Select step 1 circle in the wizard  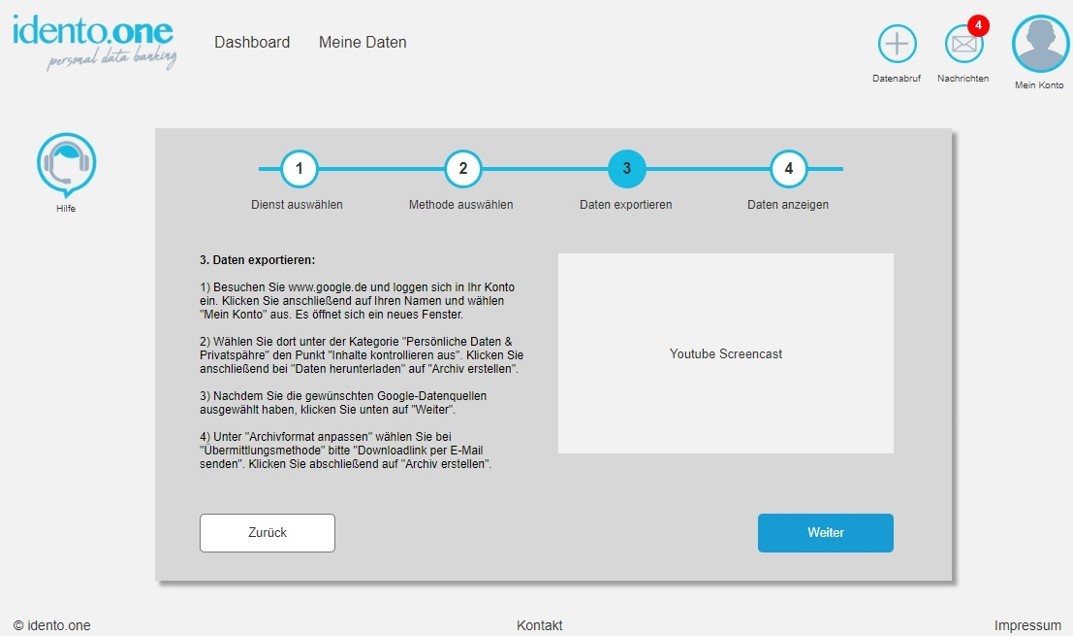pos(299,169)
